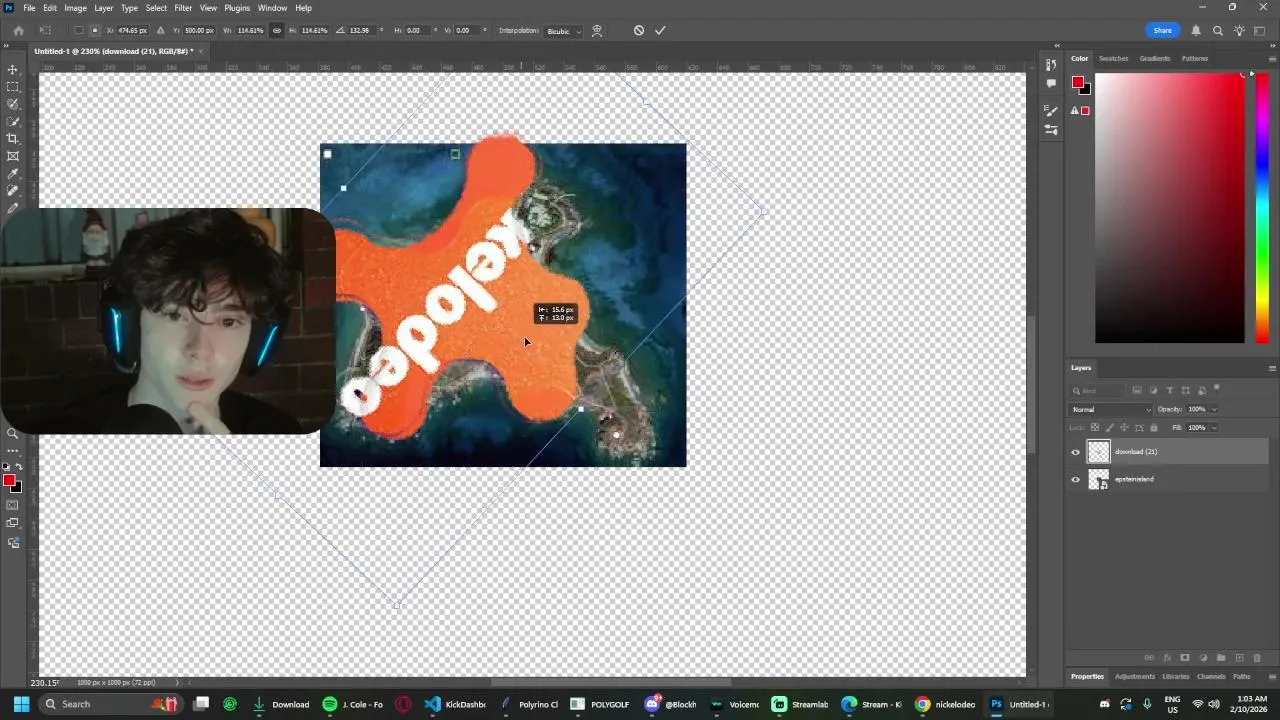Click the red foreground color swatch in toolbar
Screen dimensions: 1280x720
click(9, 481)
